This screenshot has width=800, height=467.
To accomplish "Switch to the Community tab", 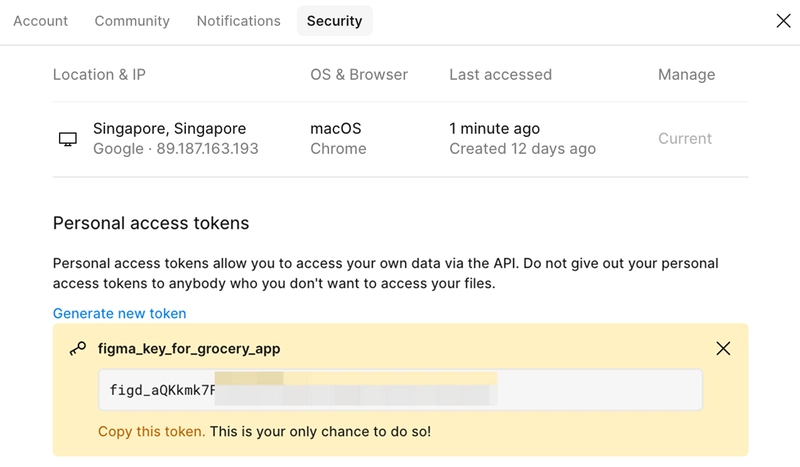I will (132, 21).
